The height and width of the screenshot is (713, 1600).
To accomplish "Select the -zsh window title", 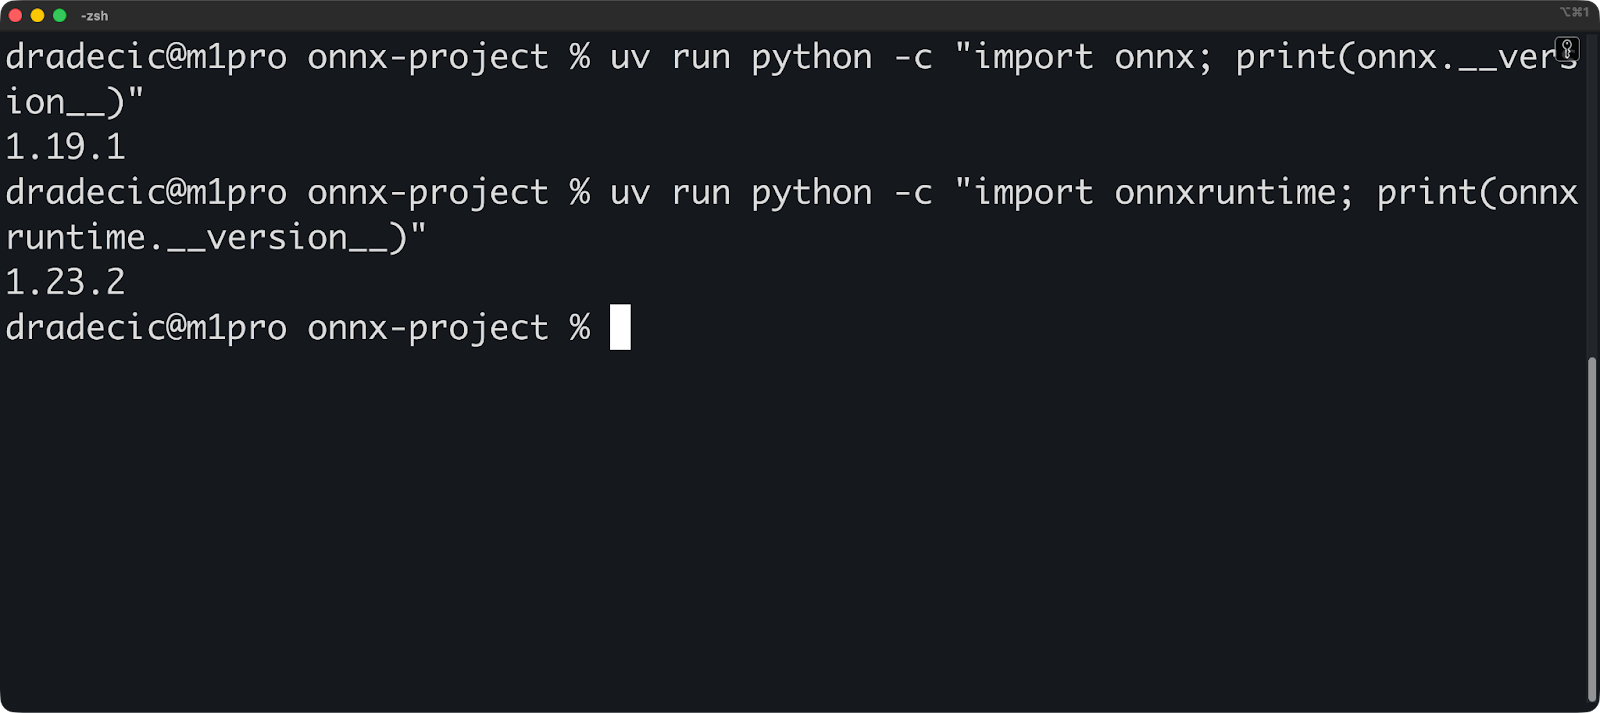I will pos(92,15).
